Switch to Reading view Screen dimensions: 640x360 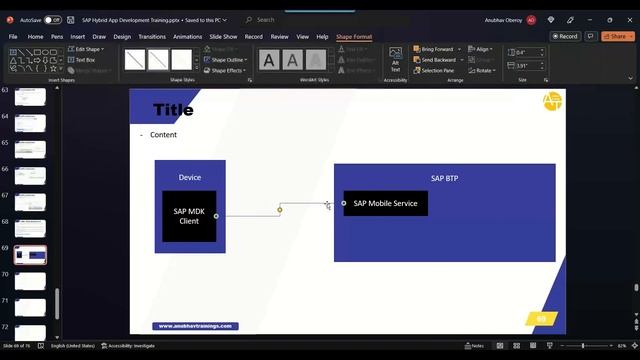click(x=533, y=346)
